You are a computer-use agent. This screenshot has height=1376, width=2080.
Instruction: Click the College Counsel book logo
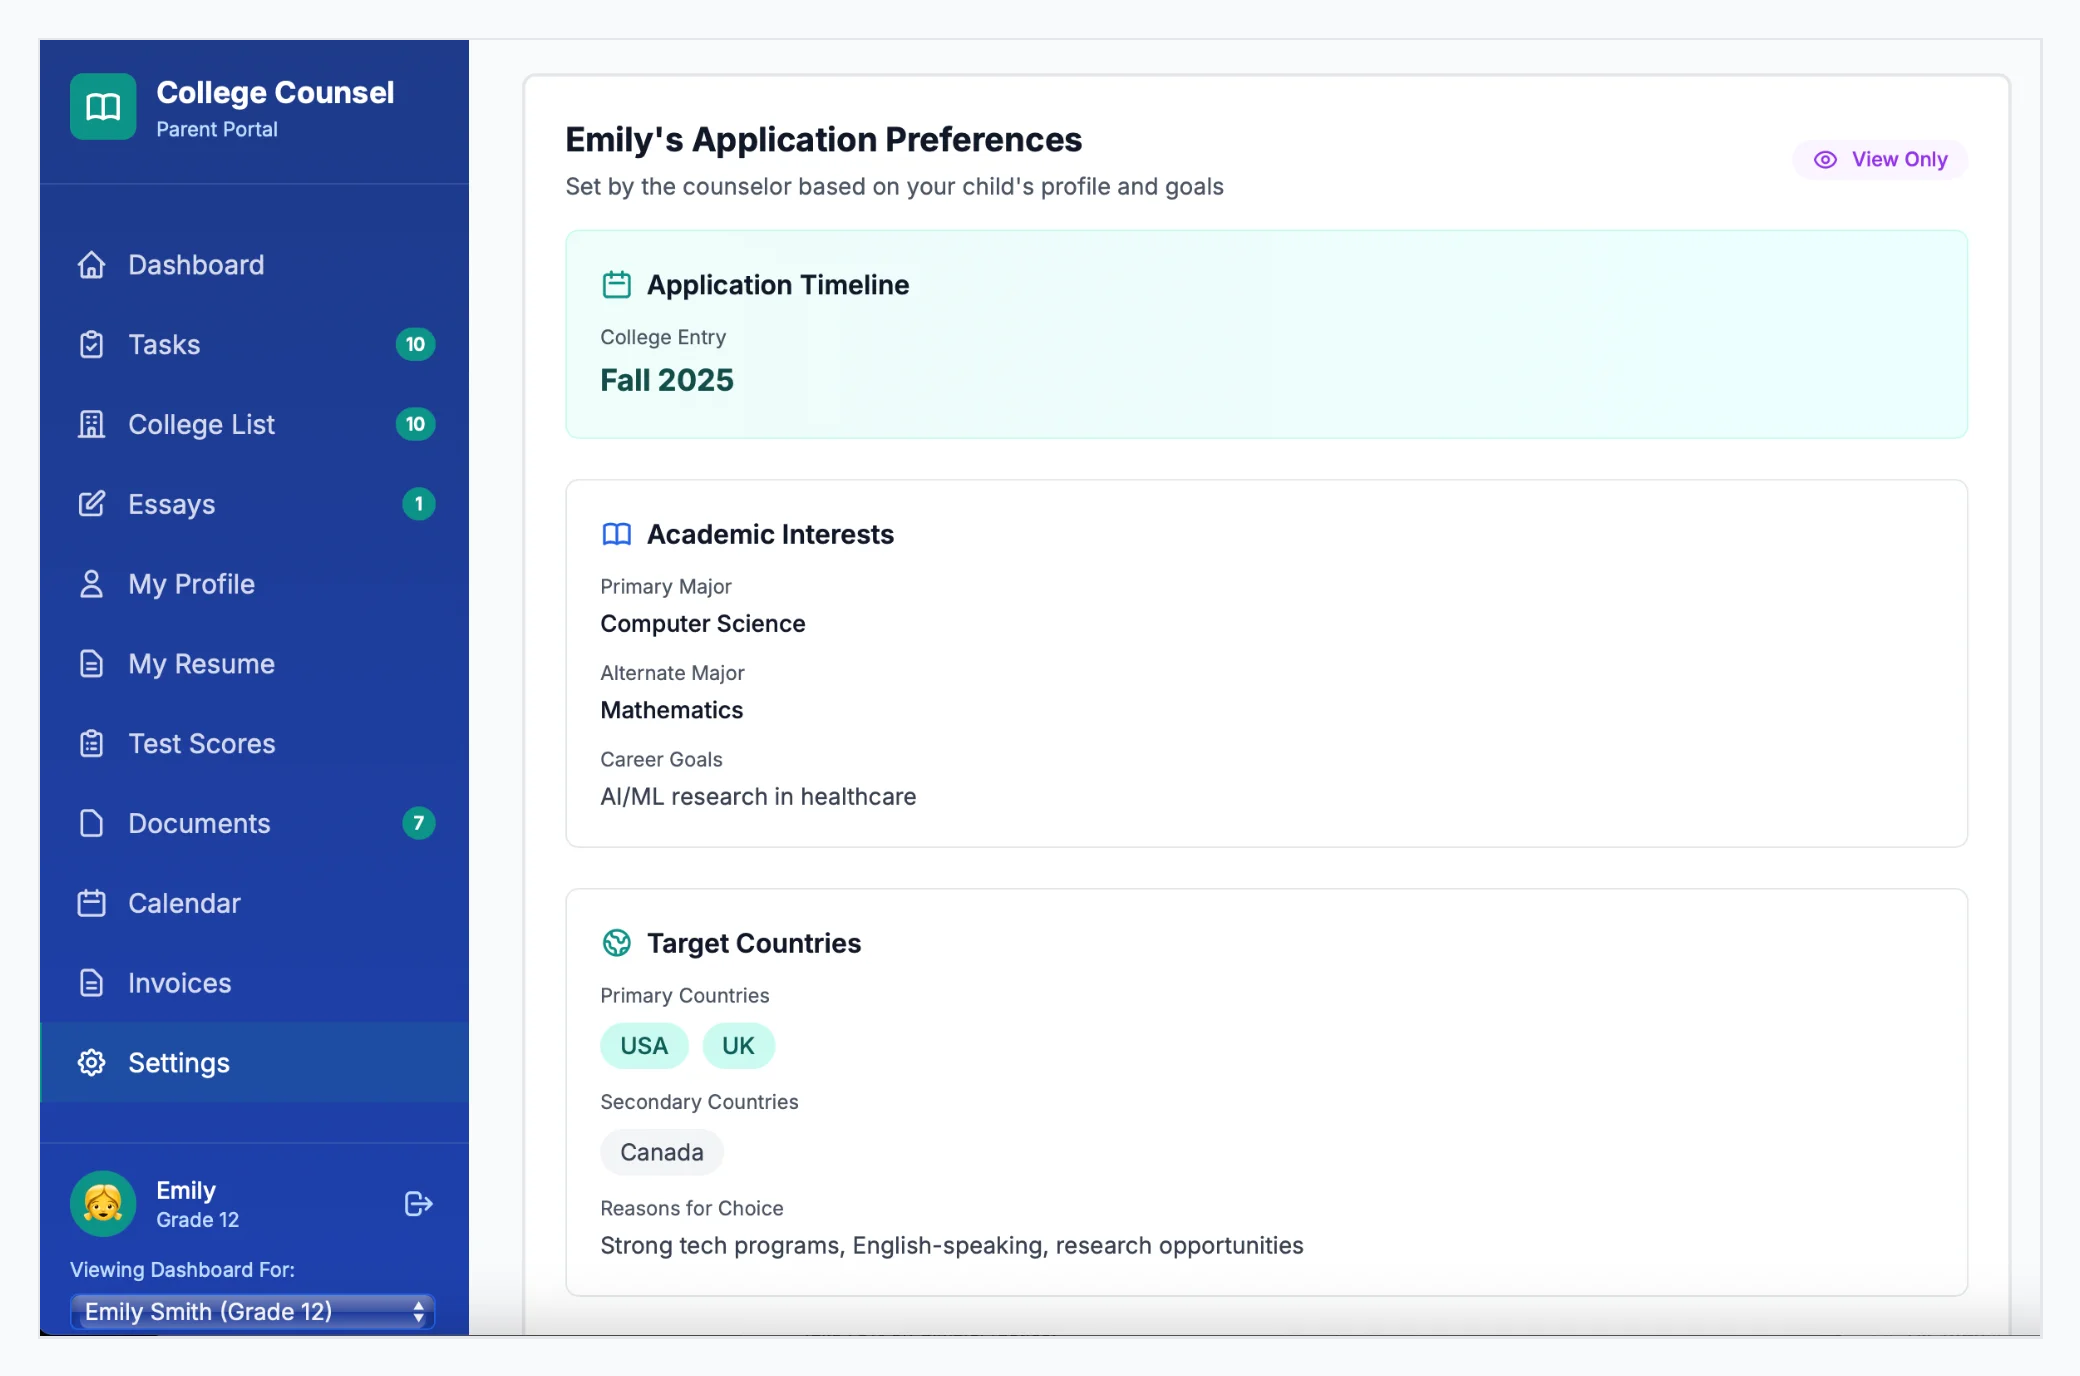(x=103, y=107)
